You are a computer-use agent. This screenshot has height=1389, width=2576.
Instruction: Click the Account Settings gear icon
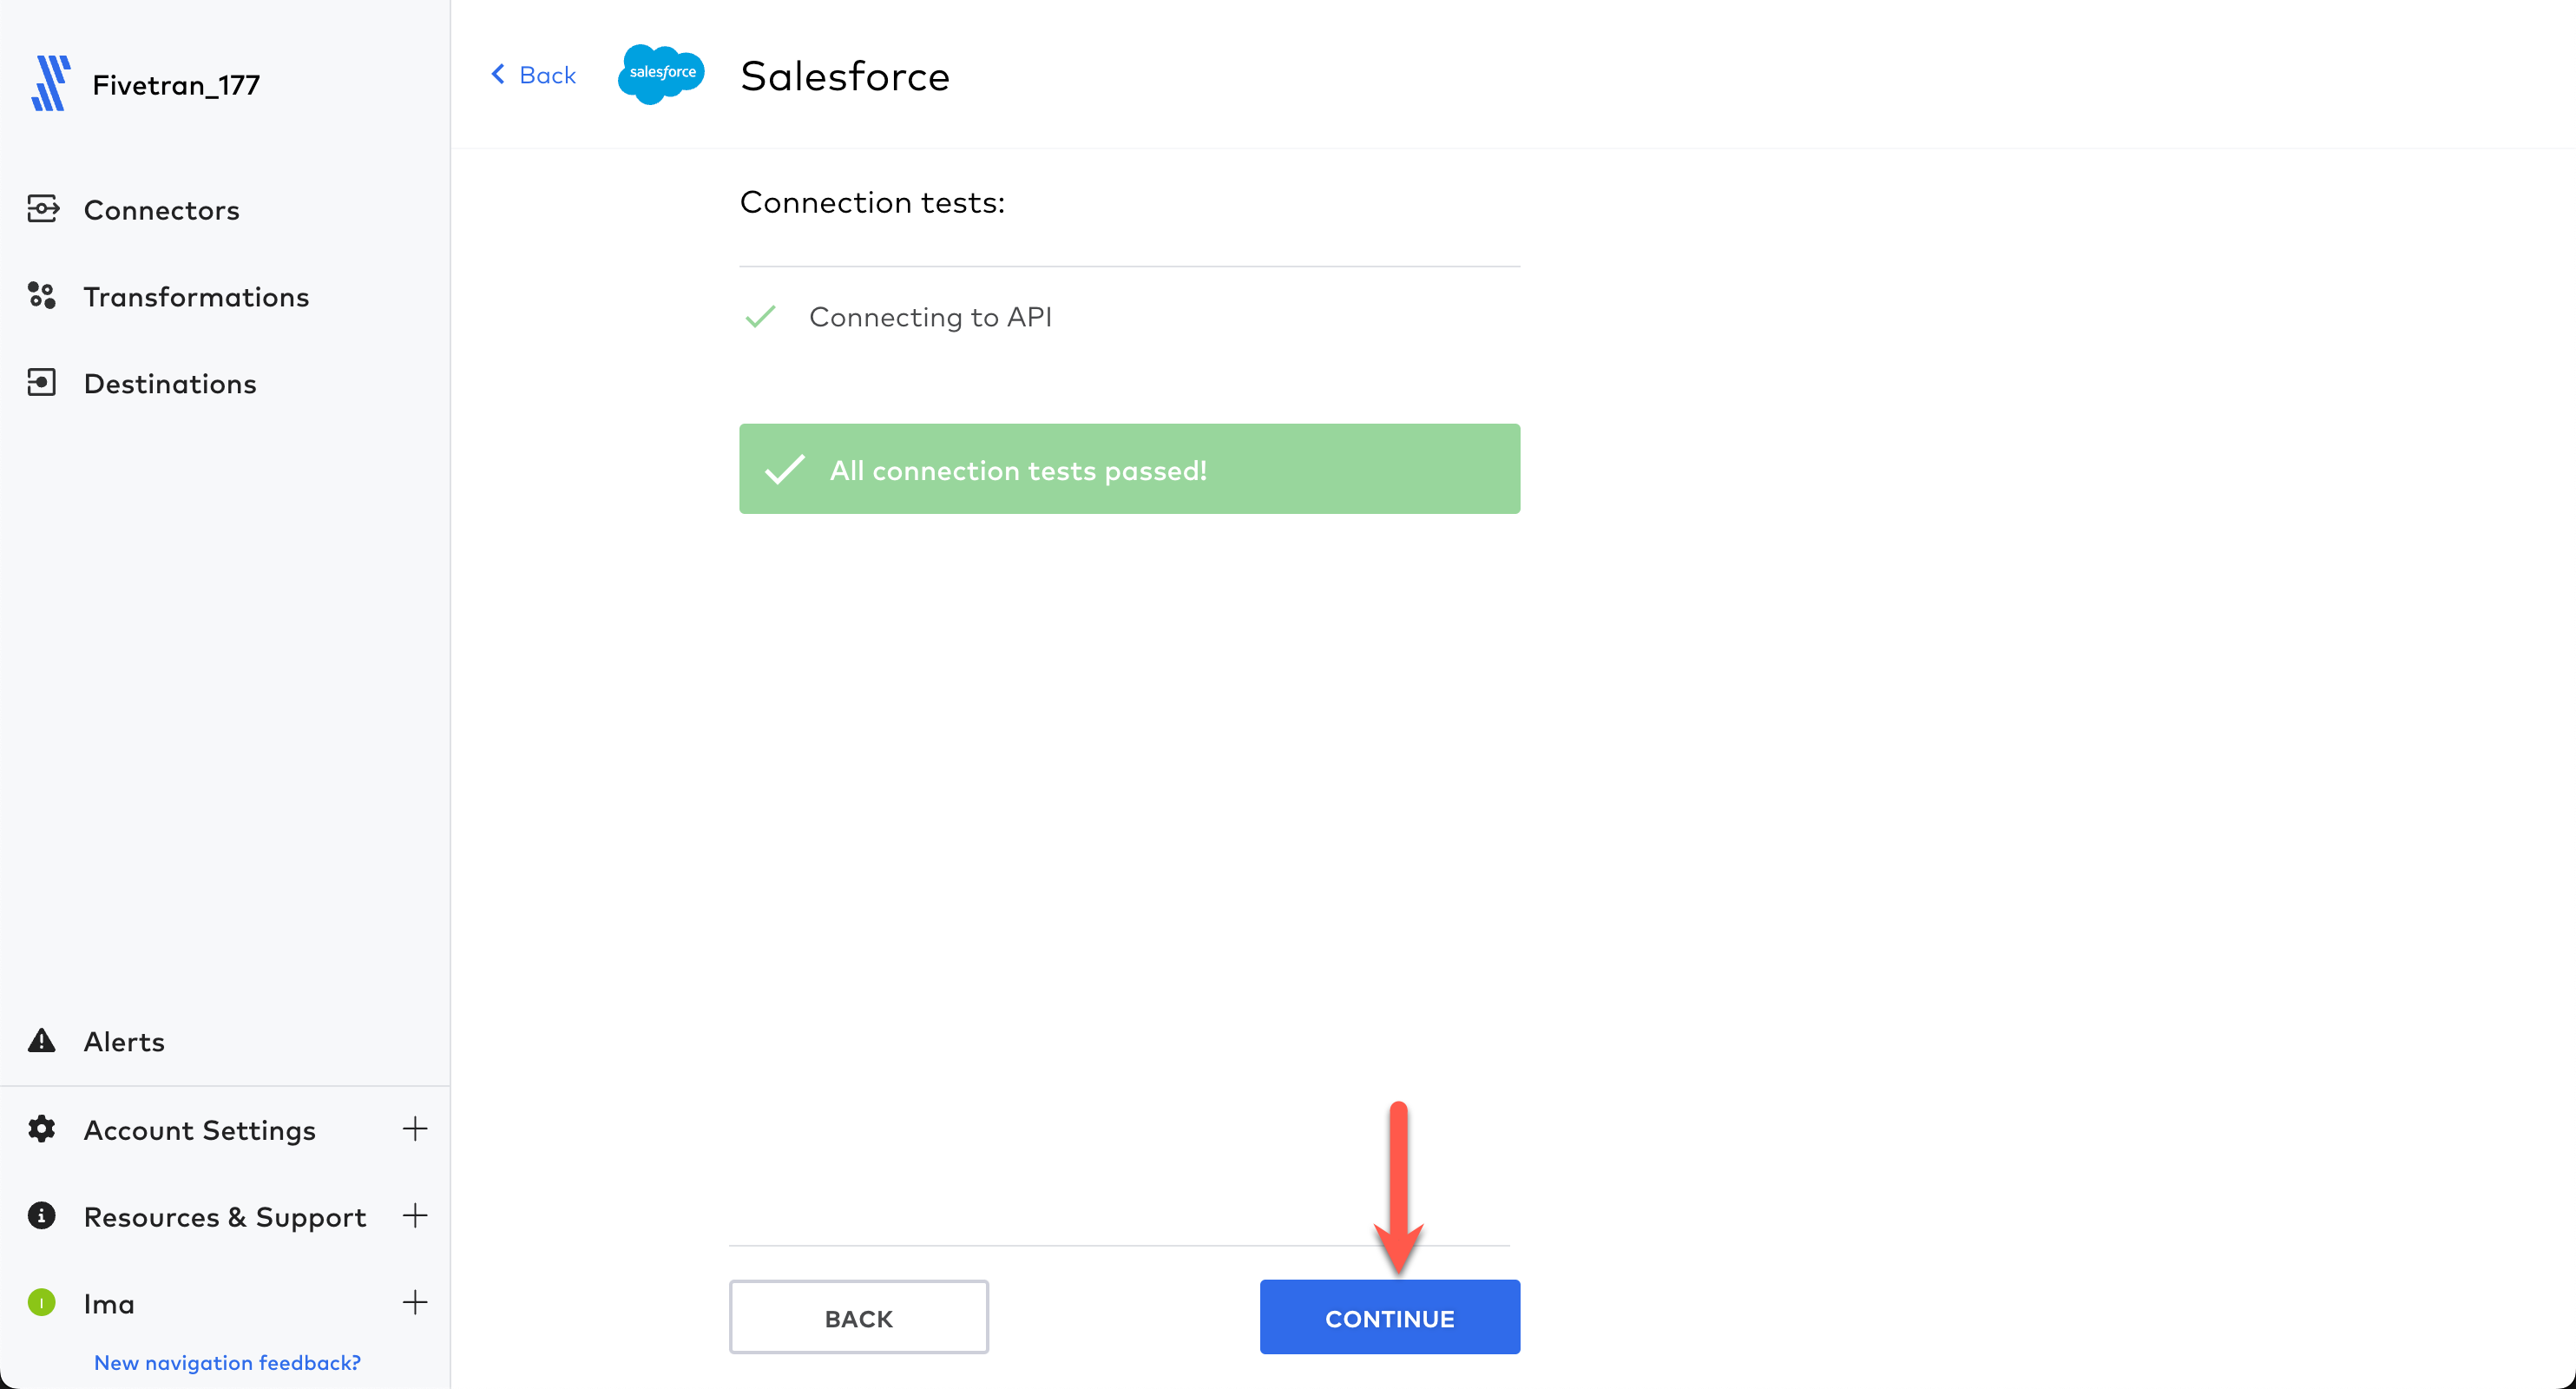(x=42, y=1129)
